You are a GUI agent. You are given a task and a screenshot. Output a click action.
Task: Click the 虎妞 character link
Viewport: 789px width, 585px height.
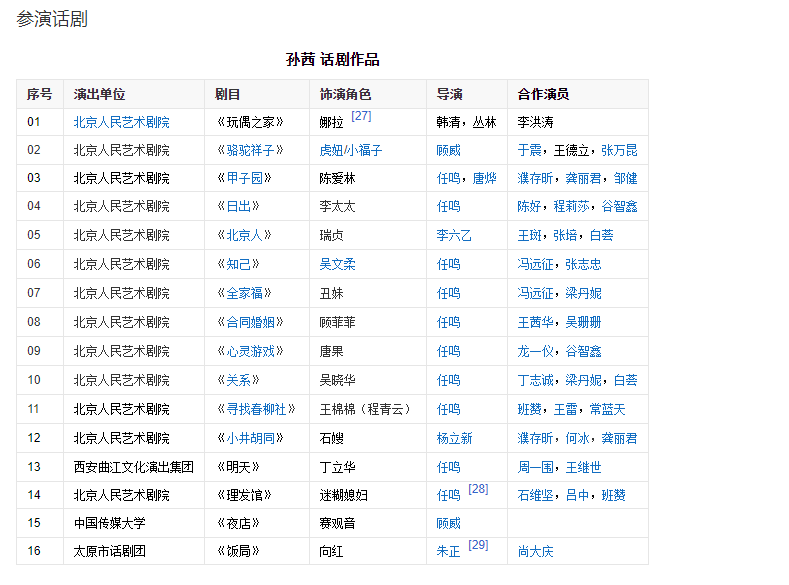point(330,150)
